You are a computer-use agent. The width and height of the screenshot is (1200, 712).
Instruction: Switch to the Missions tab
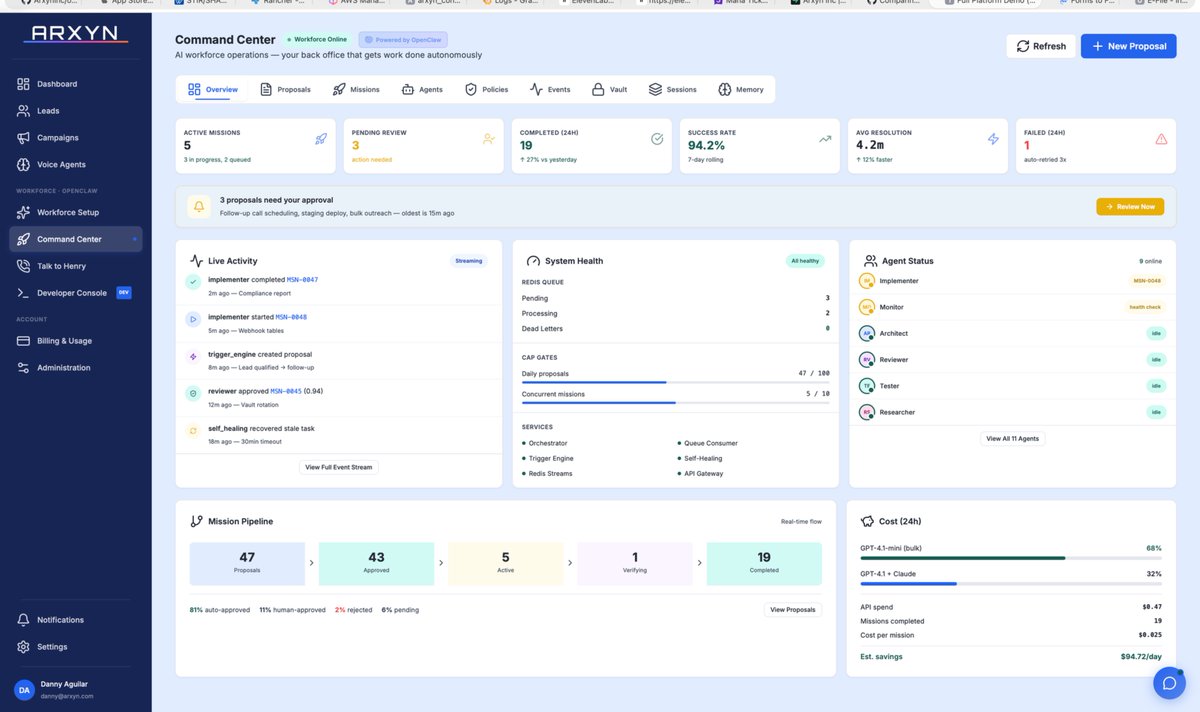(x=356, y=89)
